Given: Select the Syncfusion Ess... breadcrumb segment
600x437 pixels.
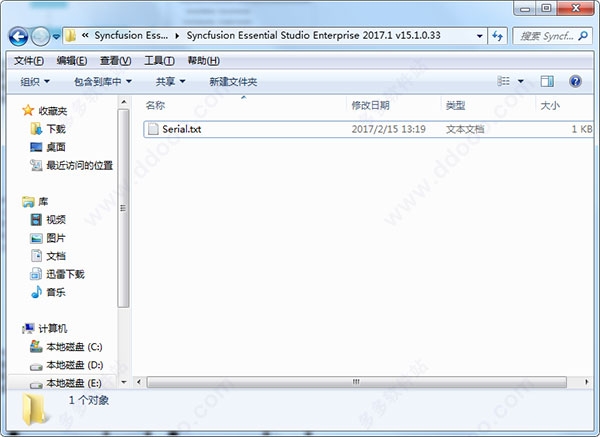Looking at the screenshot, I should (x=131, y=36).
